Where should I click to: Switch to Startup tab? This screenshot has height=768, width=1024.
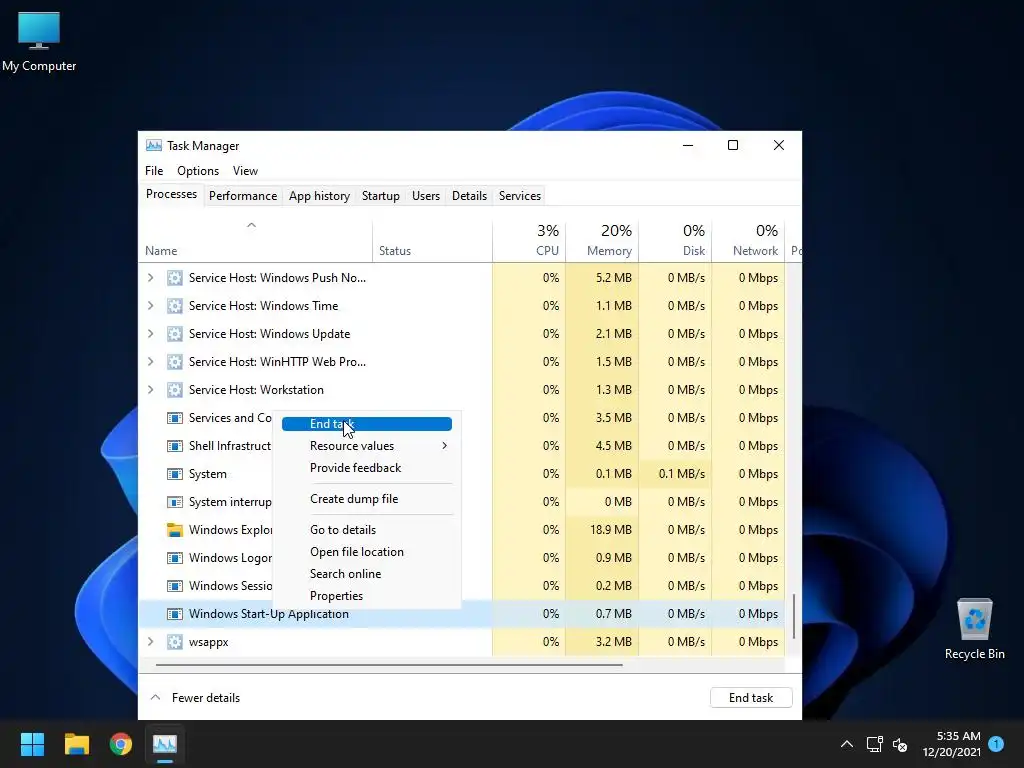(381, 196)
